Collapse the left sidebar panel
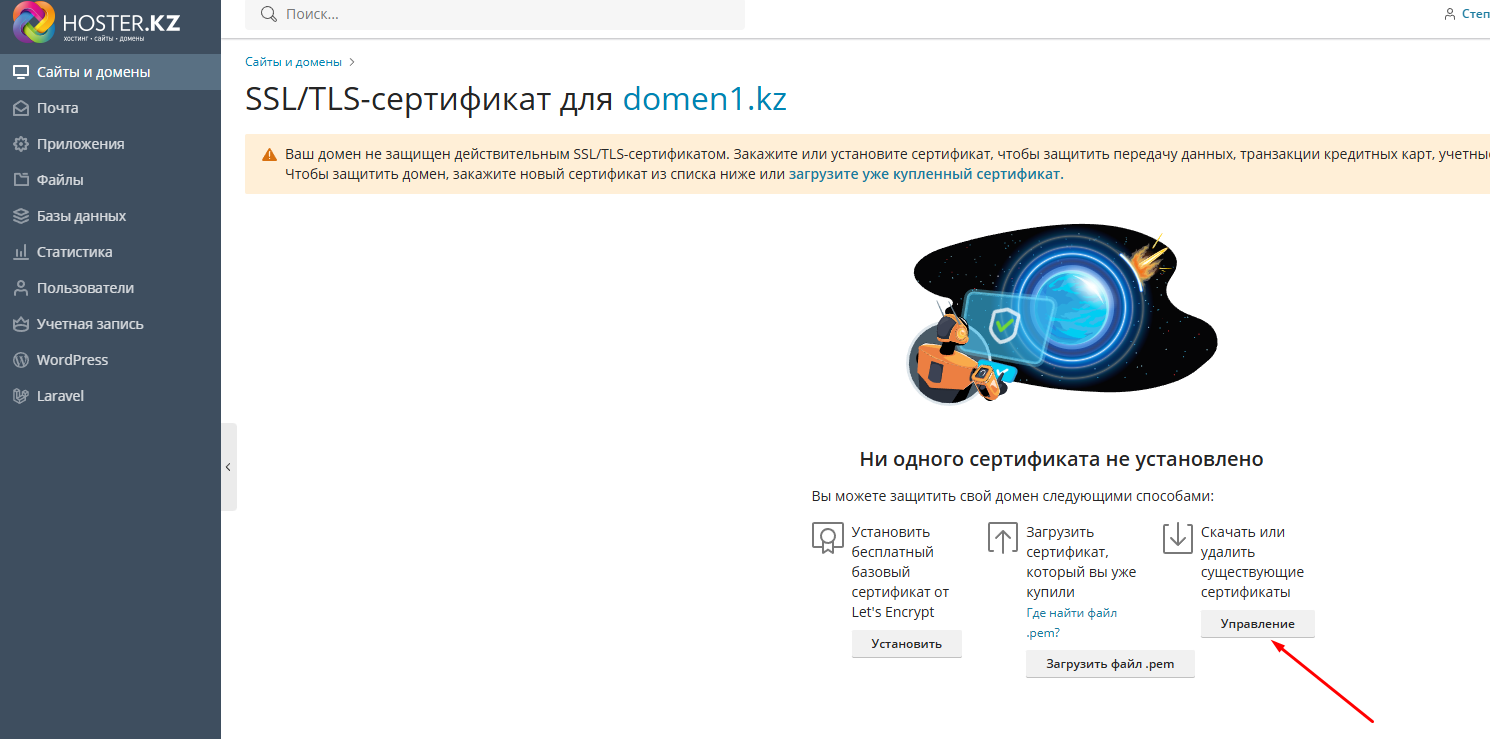The height and width of the screenshot is (739, 1490). 228,467
